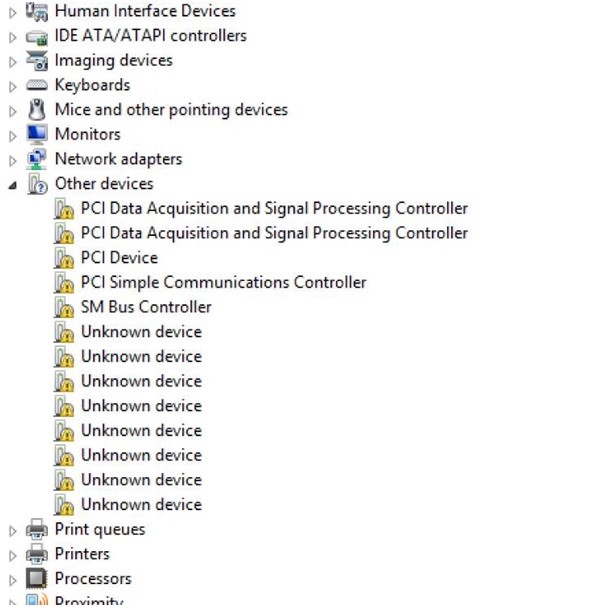Image resolution: width=606 pixels, height=607 pixels.
Task: Click the warning icon beside SM Bus Controller
Action: coord(64,307)
